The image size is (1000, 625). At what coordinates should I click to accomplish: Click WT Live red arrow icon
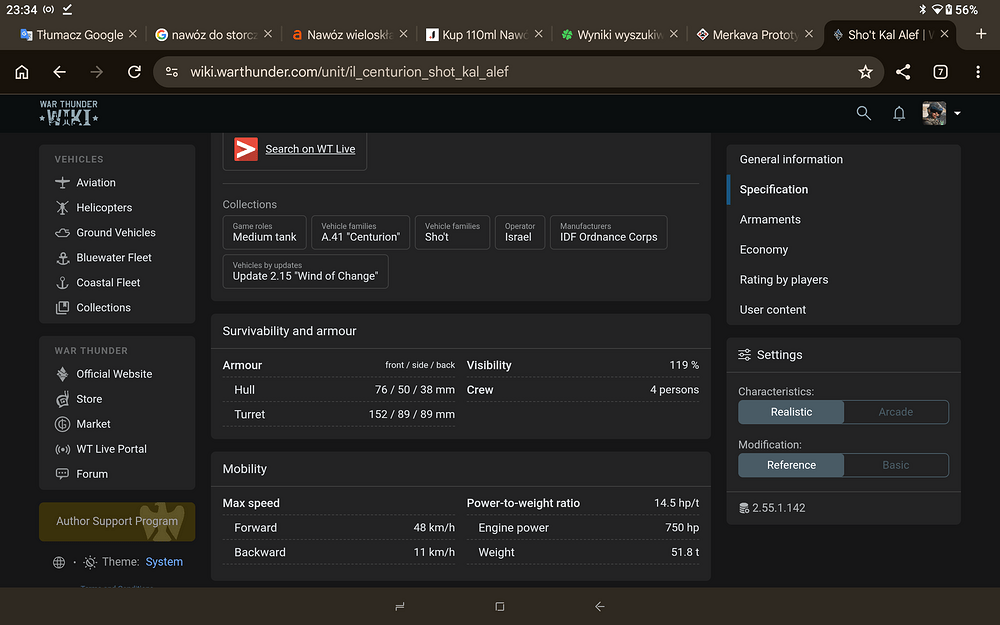246,149
